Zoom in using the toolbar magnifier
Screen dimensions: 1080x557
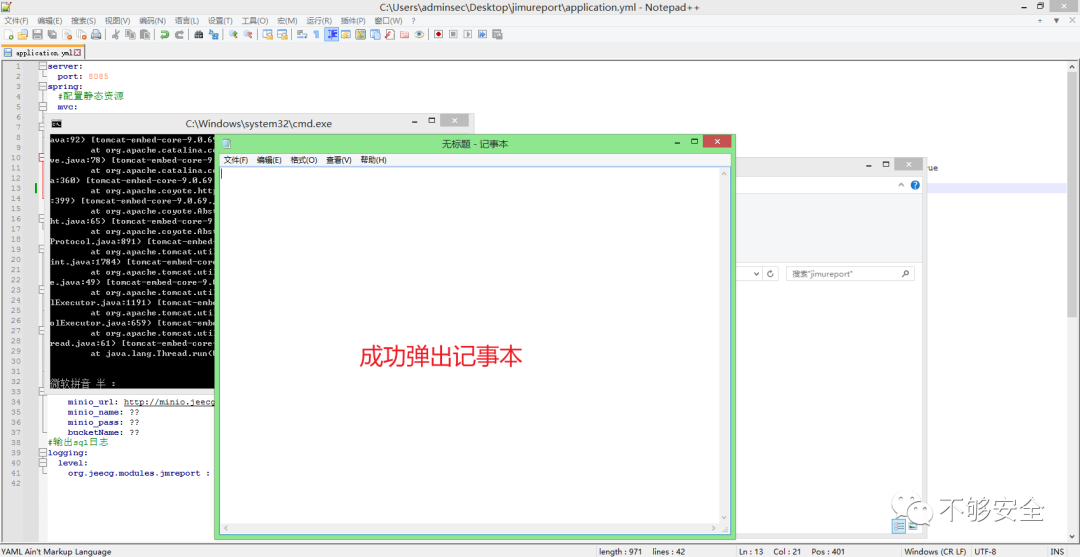pos(233,34)
